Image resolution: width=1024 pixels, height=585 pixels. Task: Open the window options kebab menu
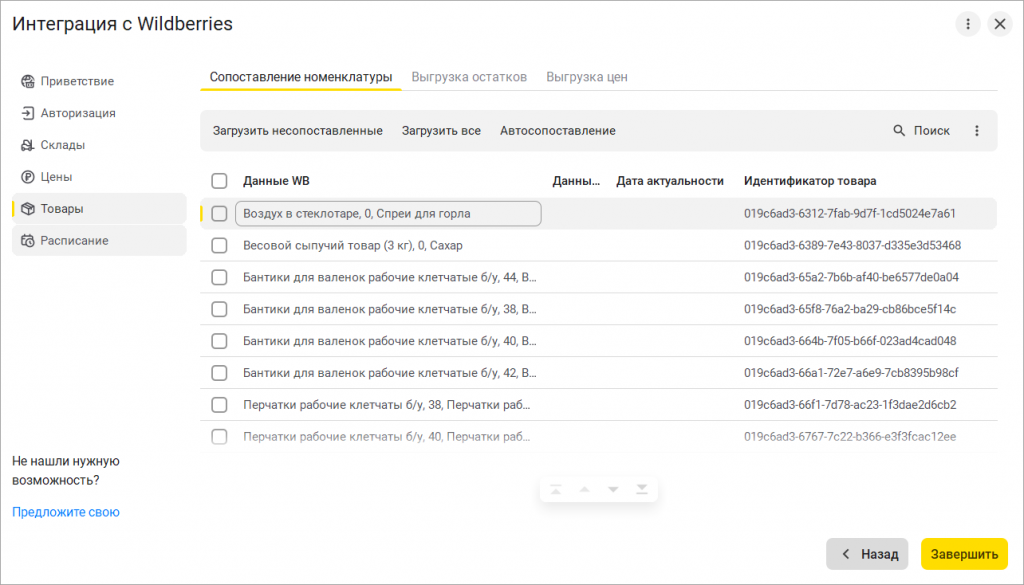pos(968,24)
